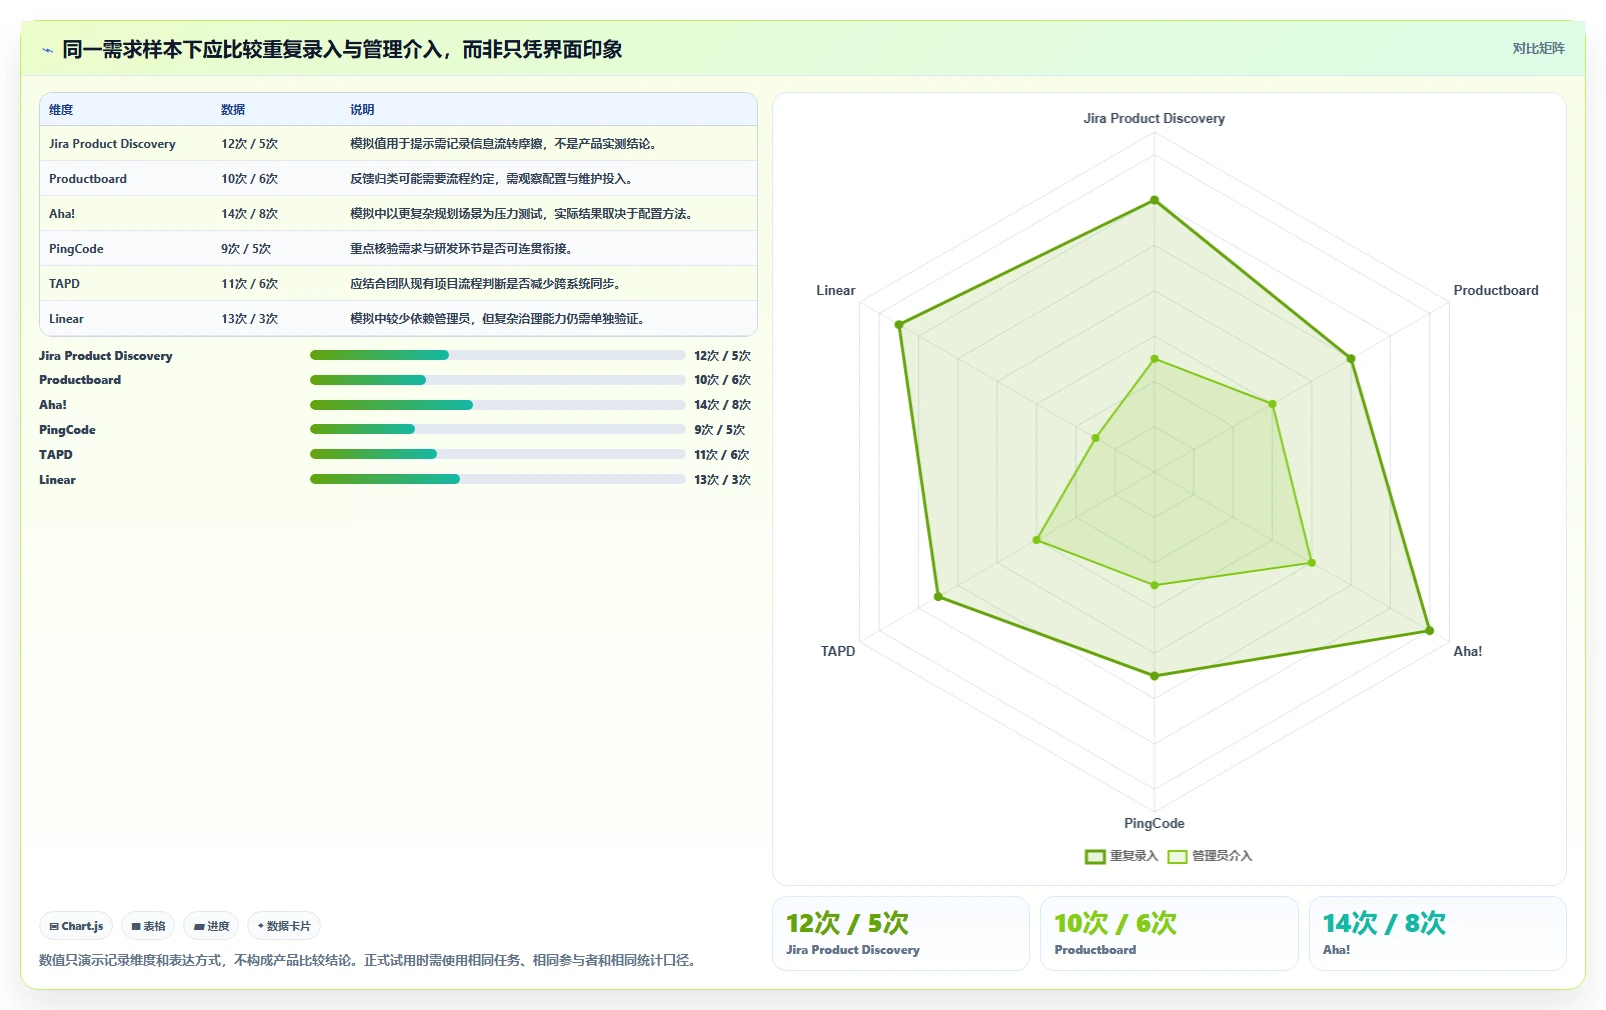Open the 12次 / 5次 Jira Product Discovery card

pos(900,933)
